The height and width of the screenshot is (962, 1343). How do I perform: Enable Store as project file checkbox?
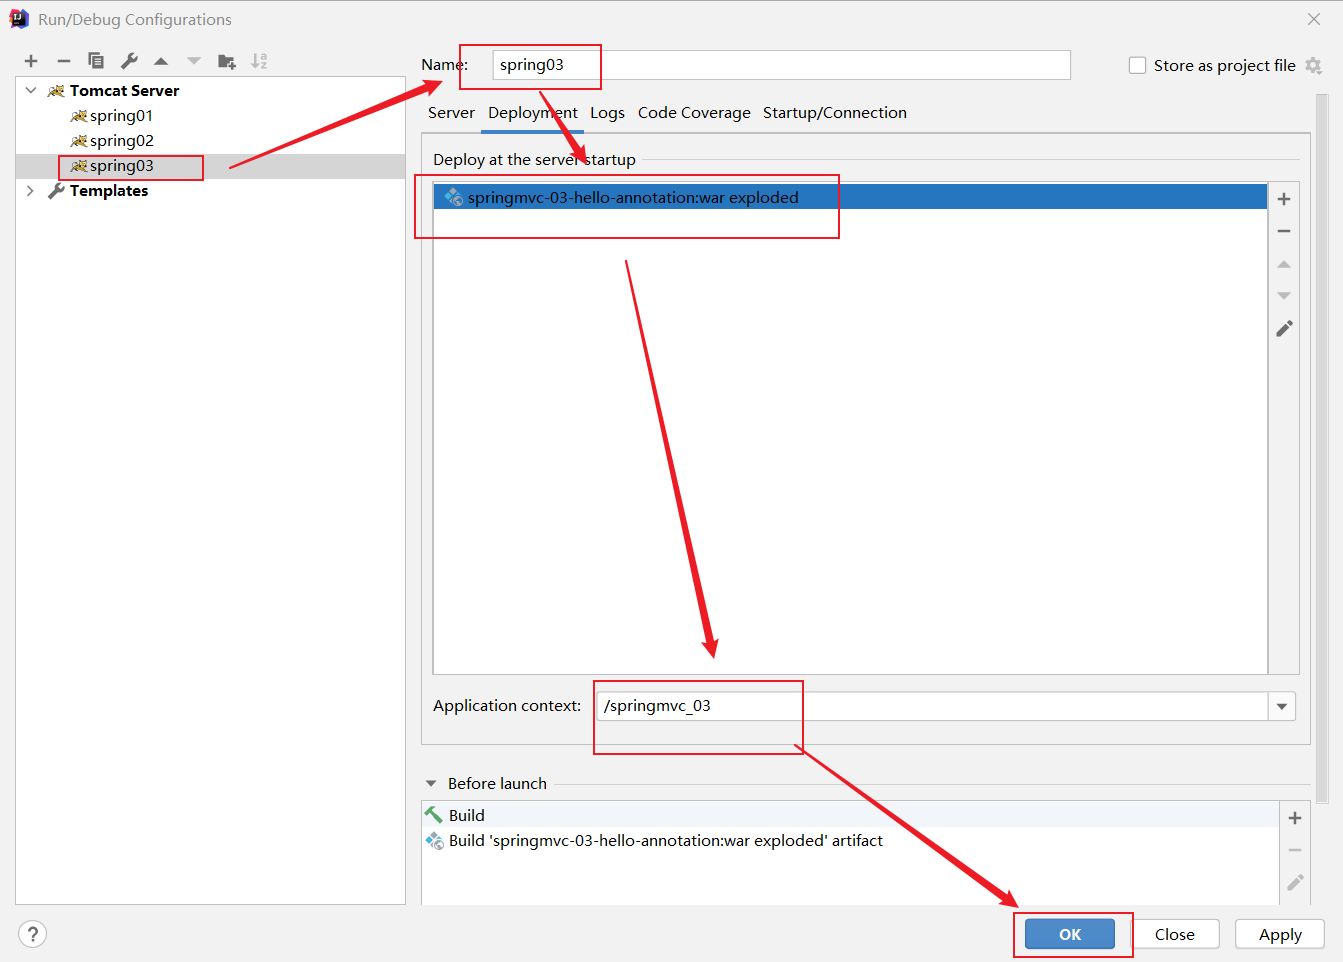click(x=1137, y=66)
